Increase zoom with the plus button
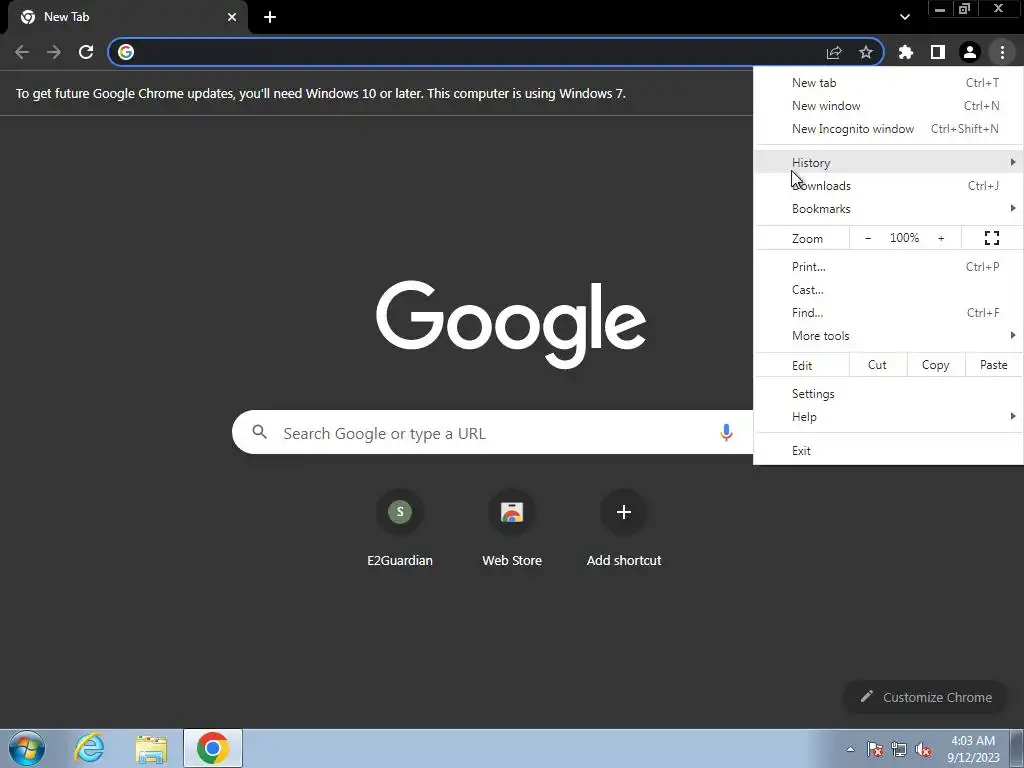The image size is (1024, 768). tap(941, 238)
